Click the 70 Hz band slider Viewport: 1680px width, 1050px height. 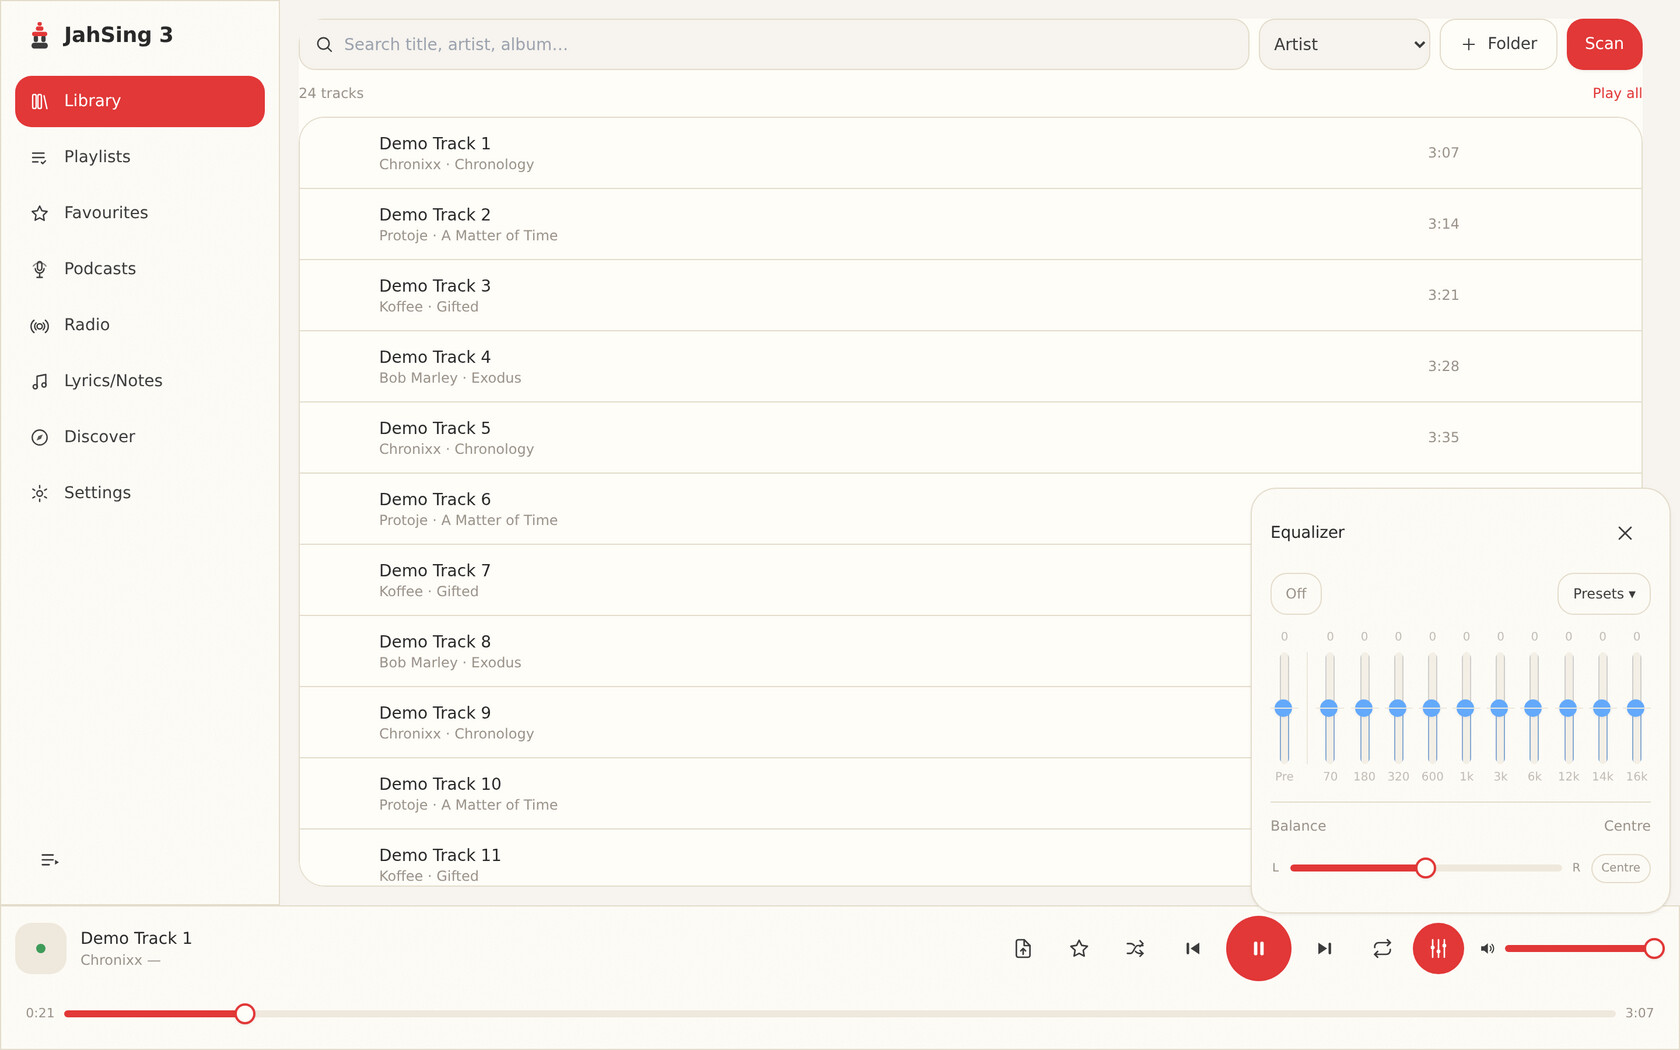(x=1329, y=708)
